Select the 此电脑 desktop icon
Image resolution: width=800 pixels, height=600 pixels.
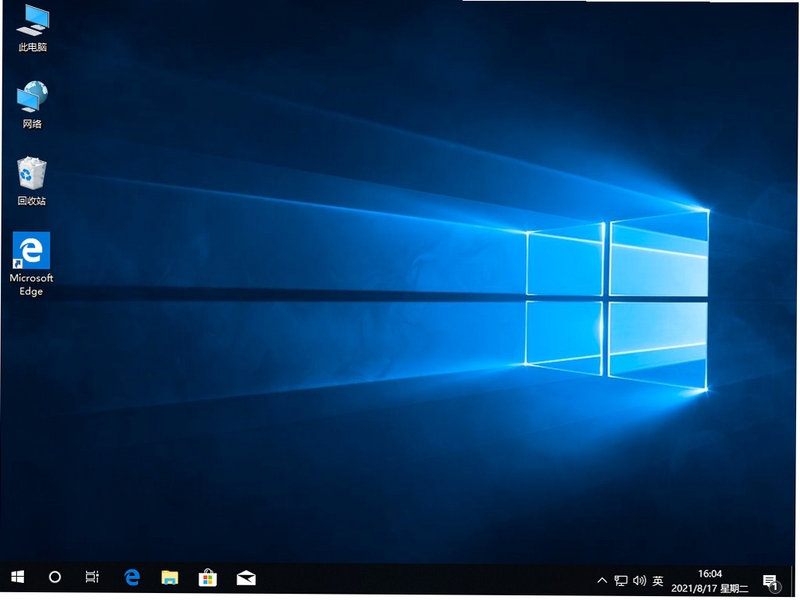pos(32,29)
